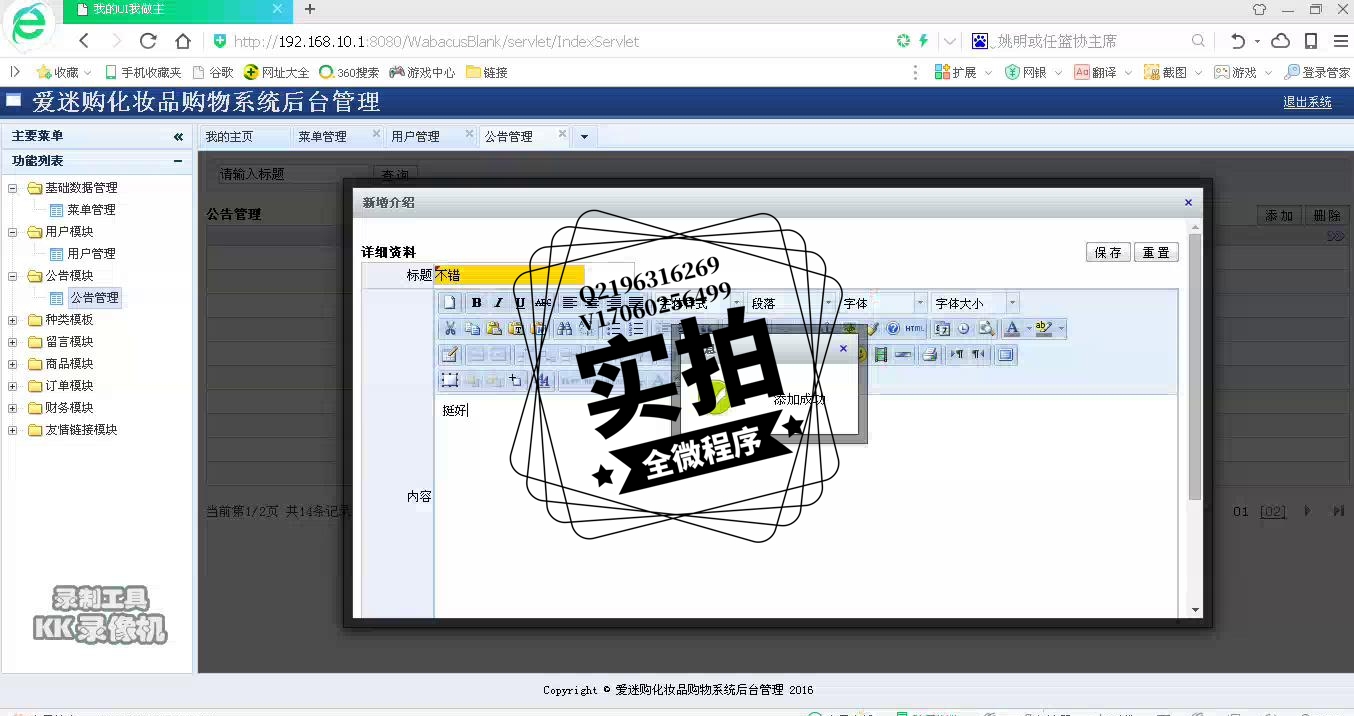Screen dimensions: 1354x716
Task: Click the Help question mark icon in editor
Action: [x=893, y=328]
